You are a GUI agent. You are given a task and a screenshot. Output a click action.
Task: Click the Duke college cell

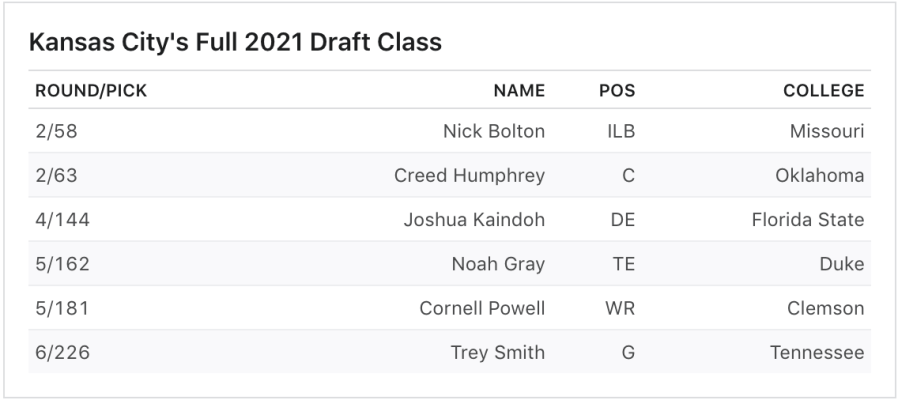pyautogui.click(x=844, y=264)
